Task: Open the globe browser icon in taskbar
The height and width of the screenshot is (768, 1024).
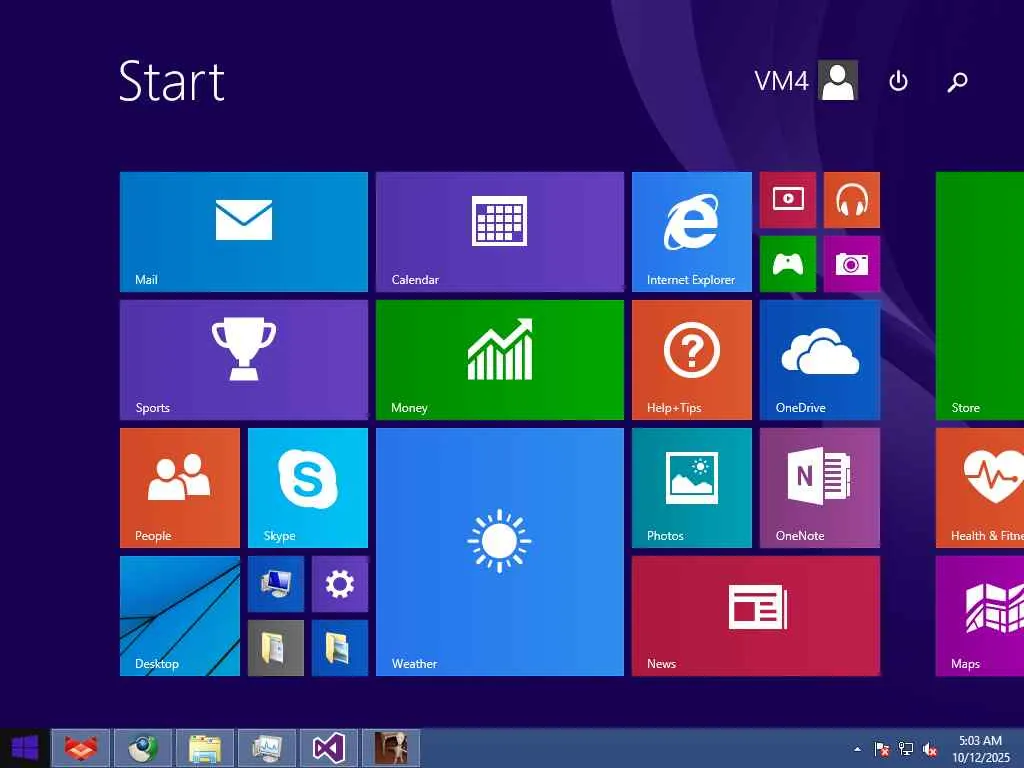Action: (142, 748)
